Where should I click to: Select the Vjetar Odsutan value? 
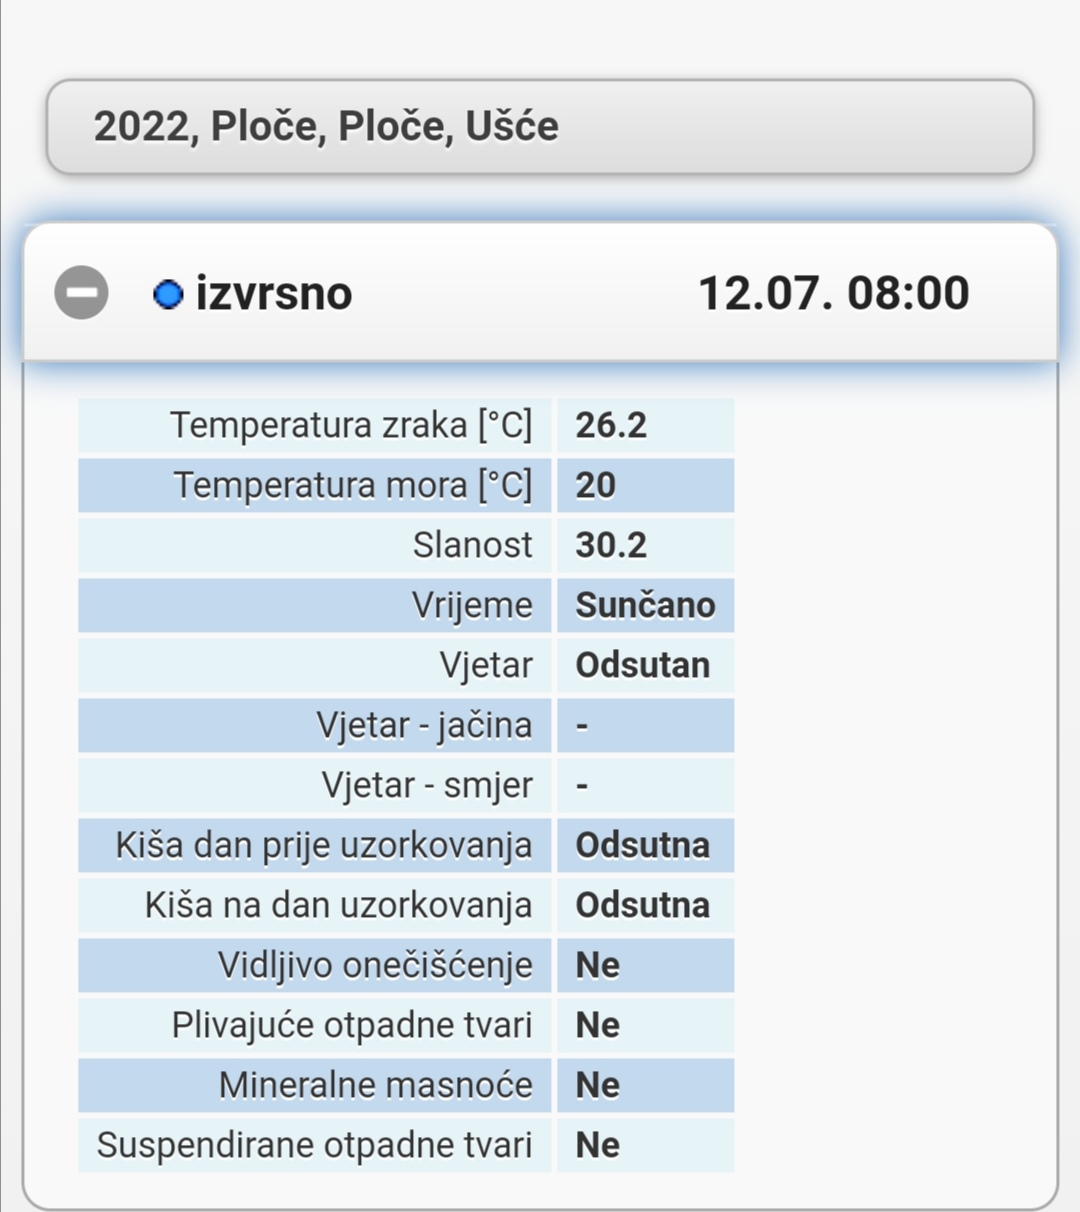[x=642, y=665]
